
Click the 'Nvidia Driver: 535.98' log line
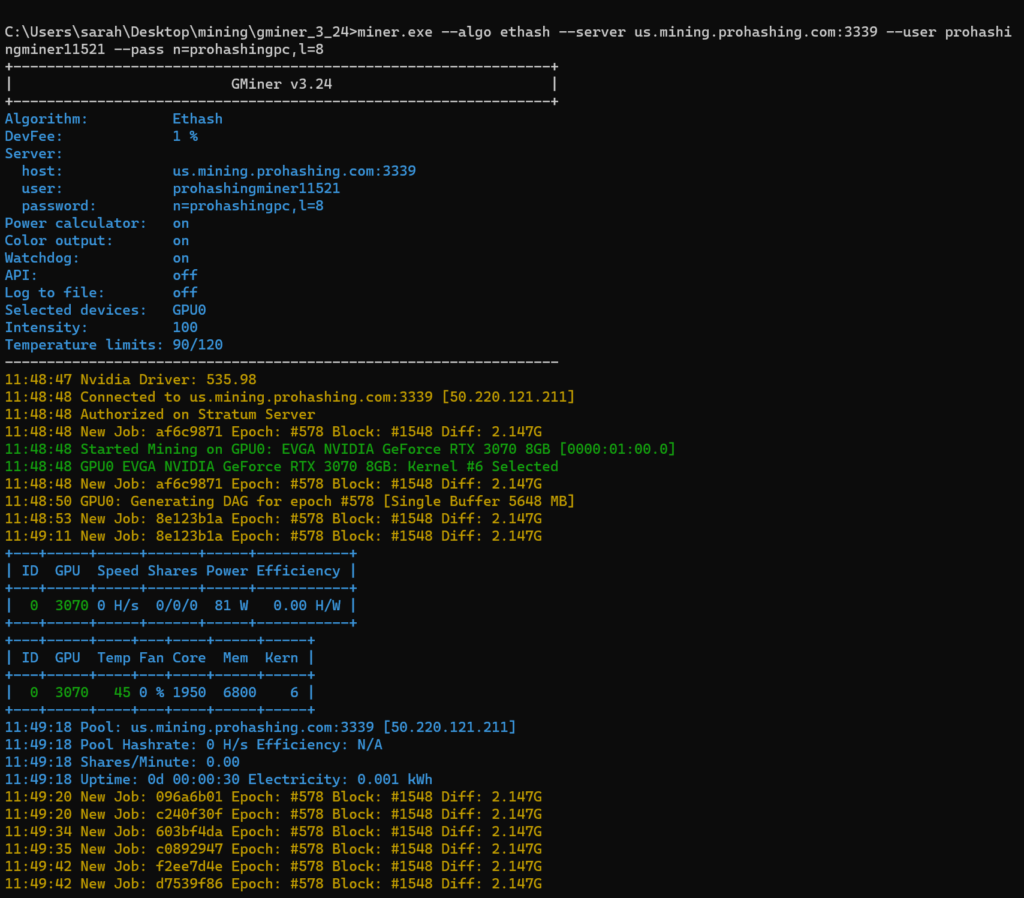coord(131,379)
